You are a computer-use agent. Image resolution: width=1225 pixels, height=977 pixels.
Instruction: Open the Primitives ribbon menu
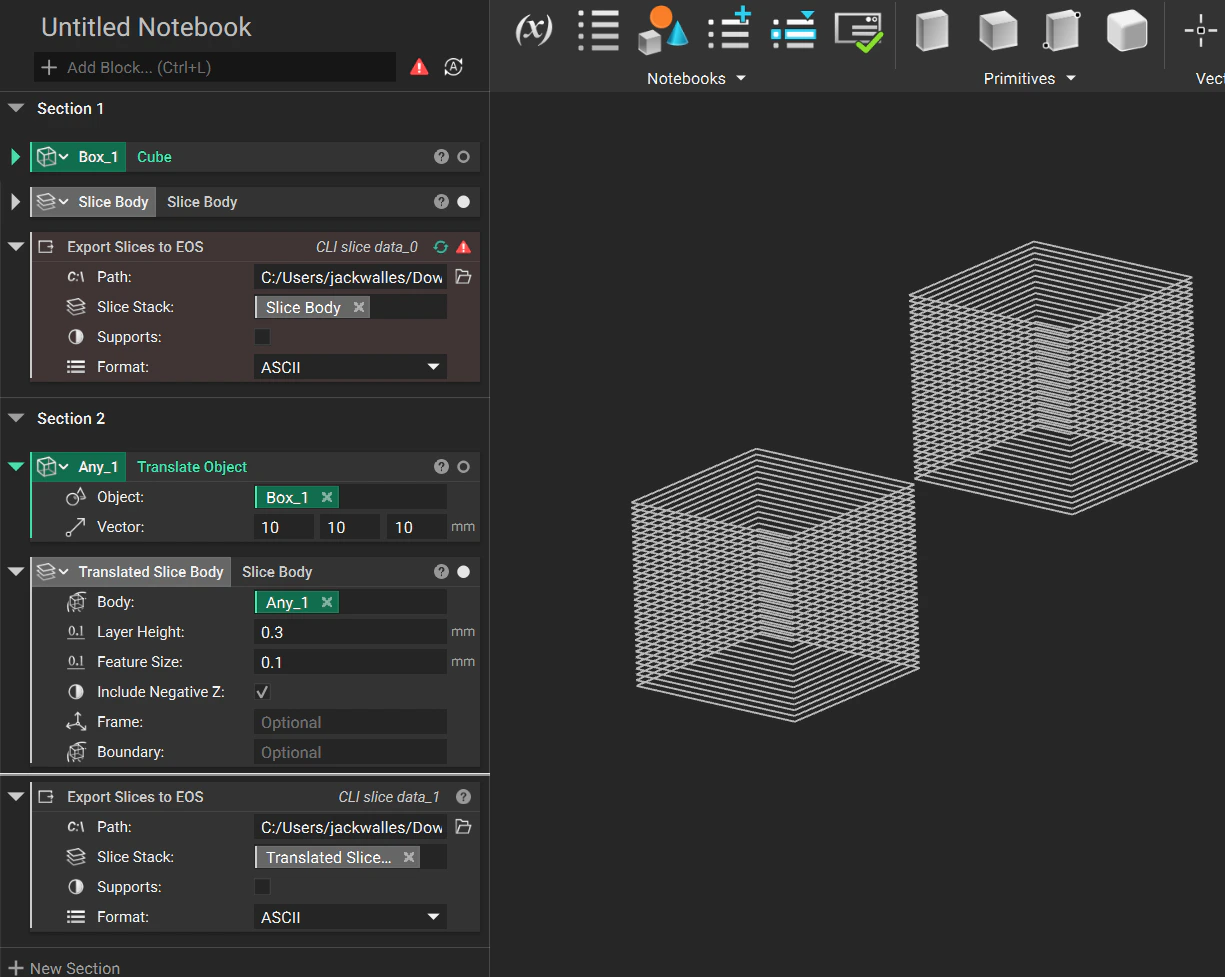(x=1029, y=78)
